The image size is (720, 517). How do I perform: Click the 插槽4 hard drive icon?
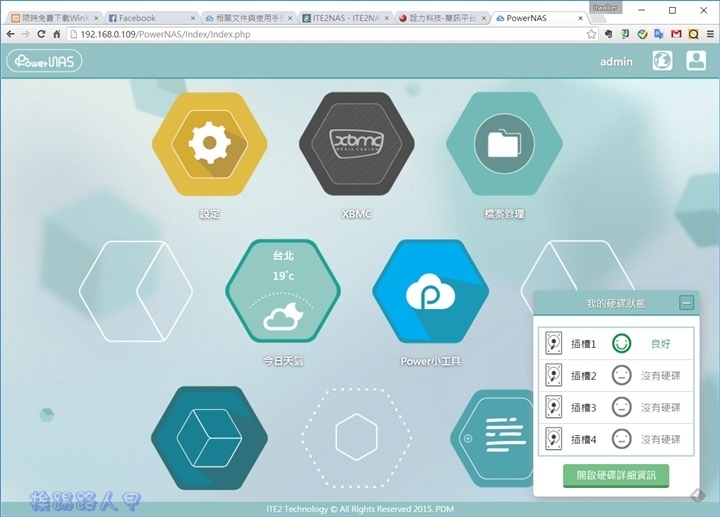pyautogui.click(x=554, y=439)
